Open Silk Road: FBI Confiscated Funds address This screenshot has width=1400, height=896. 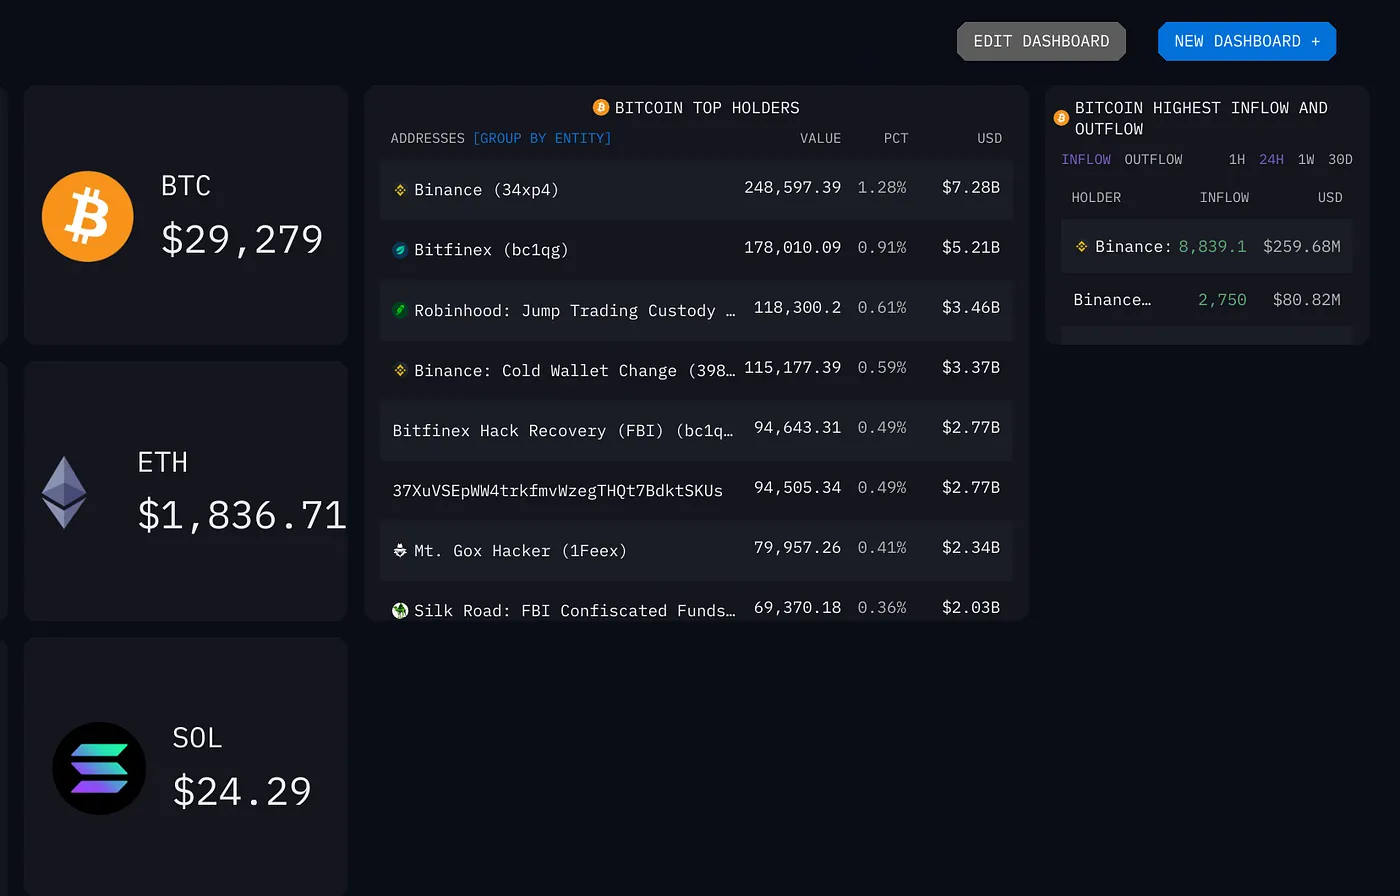point(575,610)
